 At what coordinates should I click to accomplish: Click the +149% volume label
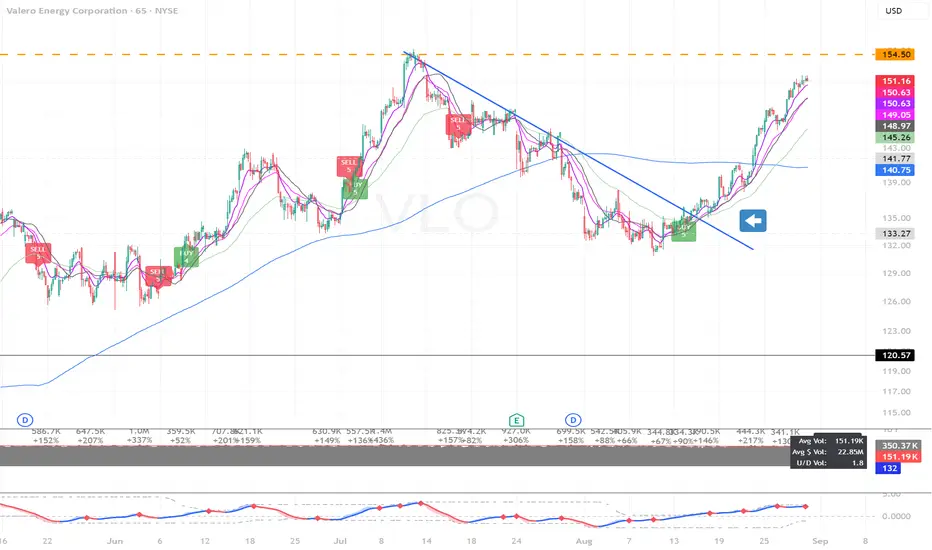coord(327,441)
